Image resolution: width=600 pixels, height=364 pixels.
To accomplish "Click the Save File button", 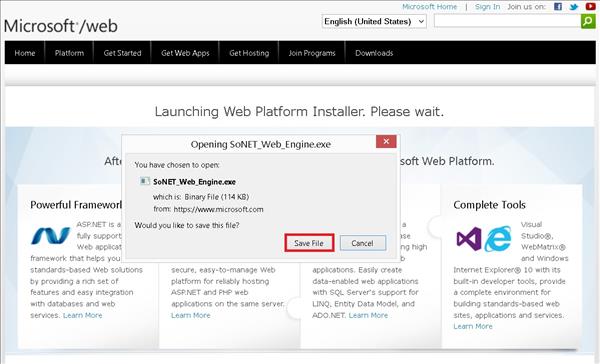I will [309, 243].
